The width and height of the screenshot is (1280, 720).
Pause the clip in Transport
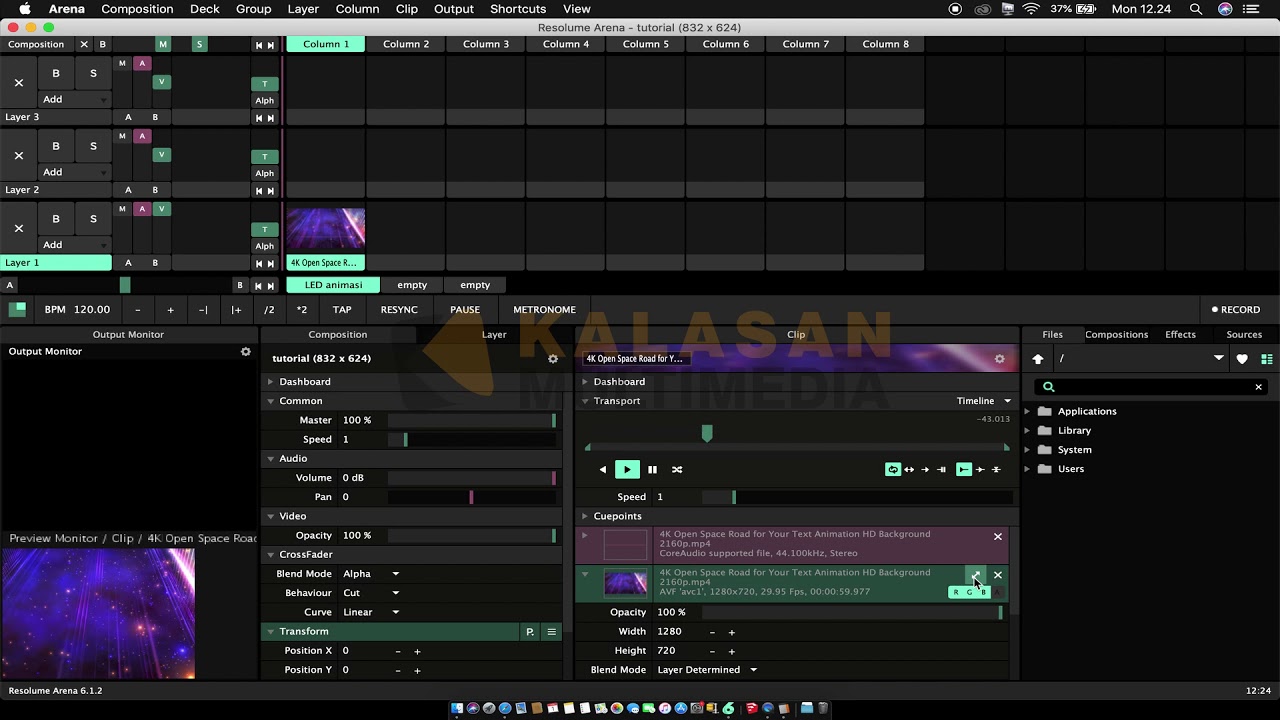pos(652,469)
